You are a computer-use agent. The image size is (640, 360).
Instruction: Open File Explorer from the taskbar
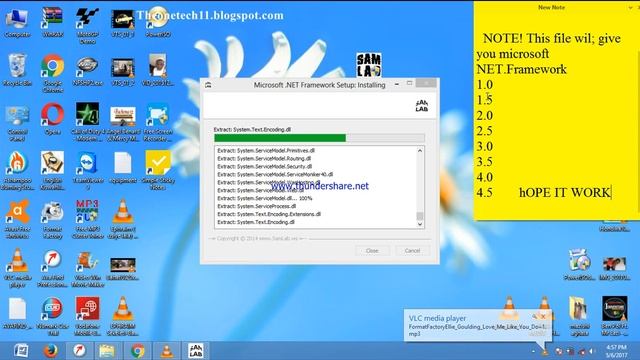tap(107, 351)
